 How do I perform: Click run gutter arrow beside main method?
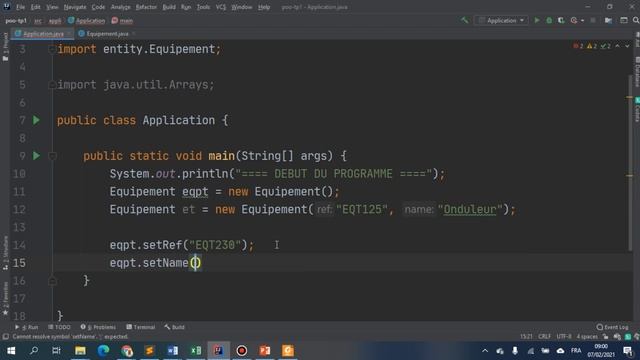click(36, 156)
